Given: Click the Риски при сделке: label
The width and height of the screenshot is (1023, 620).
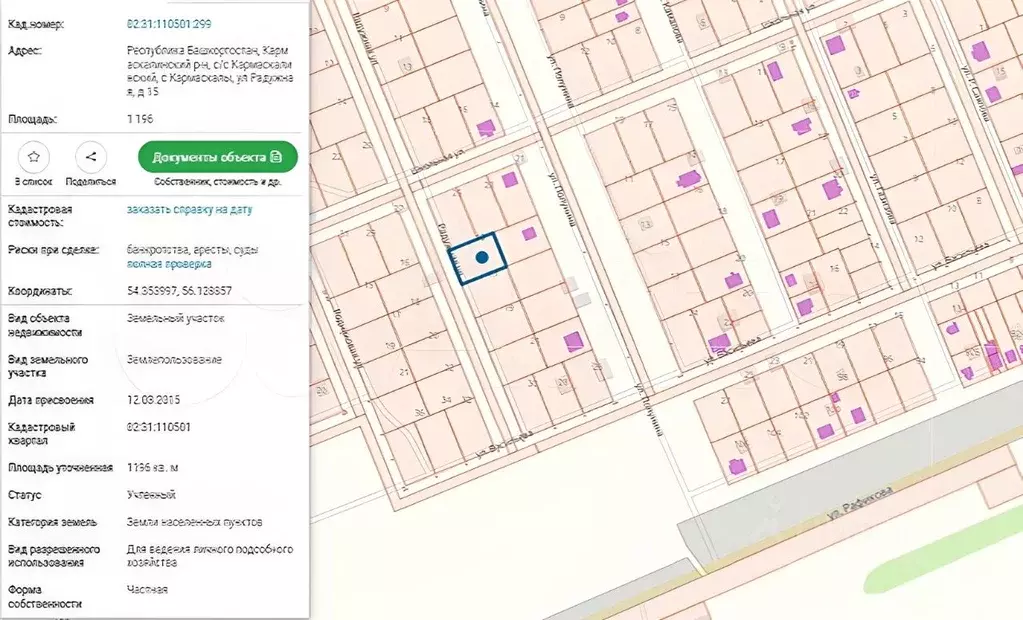Looking at the screenshot, I should [x=53, y=250].
